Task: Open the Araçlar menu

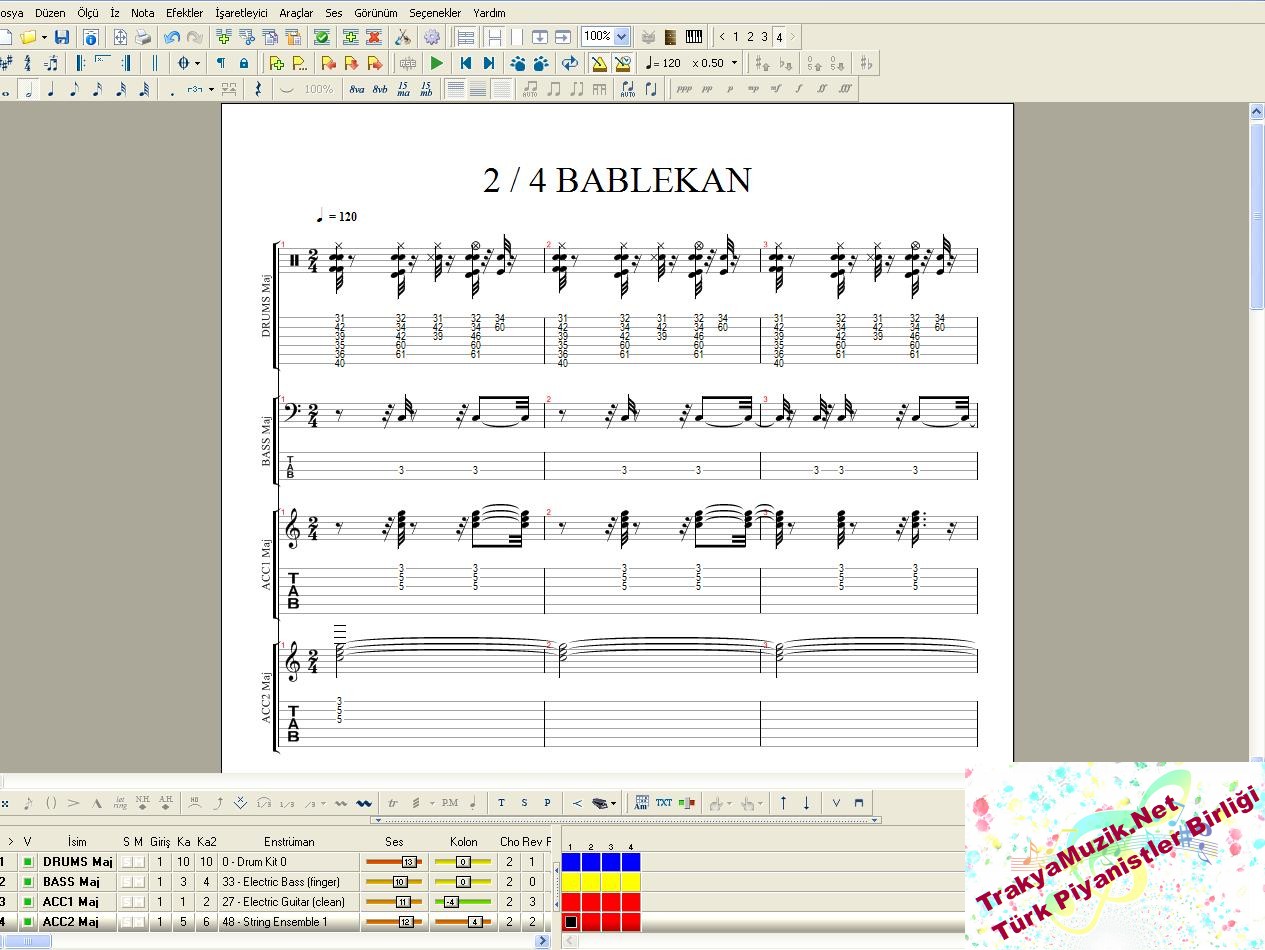Action: (296, 13)
